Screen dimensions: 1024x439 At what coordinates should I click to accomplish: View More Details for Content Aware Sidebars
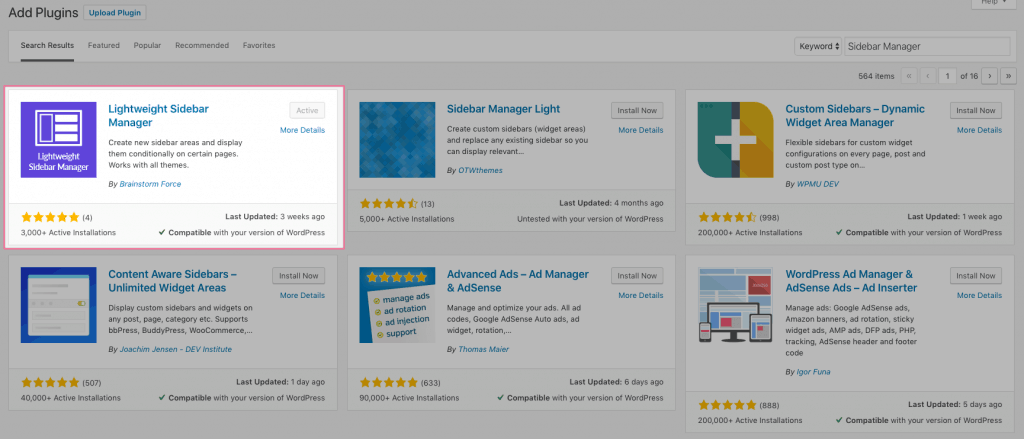[302, 295]
